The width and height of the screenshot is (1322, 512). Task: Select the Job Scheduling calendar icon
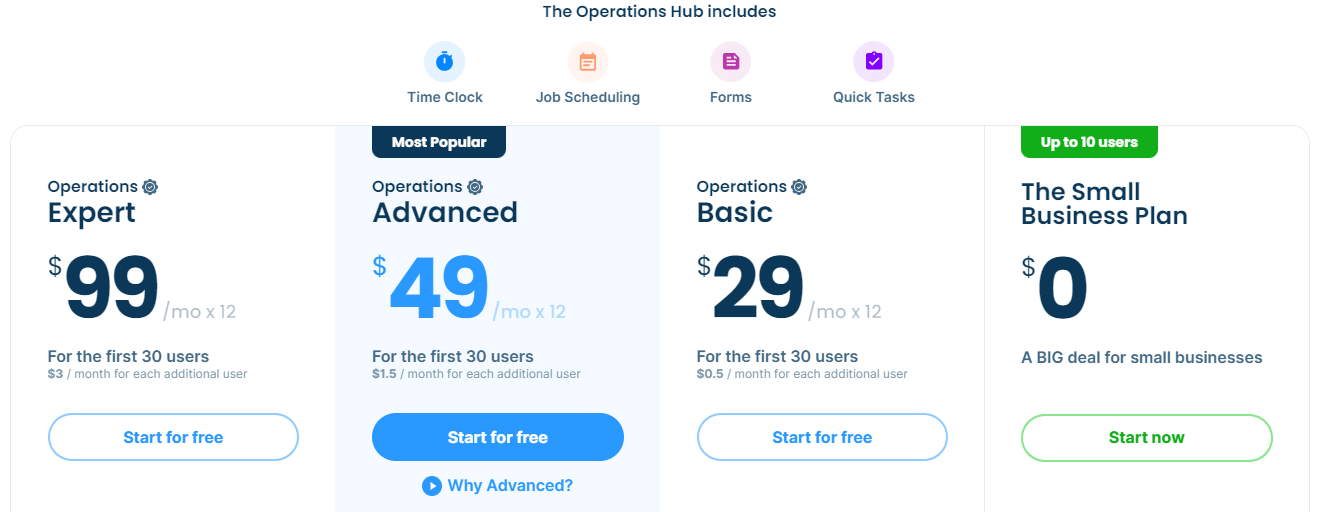click(x=588, y=62)
